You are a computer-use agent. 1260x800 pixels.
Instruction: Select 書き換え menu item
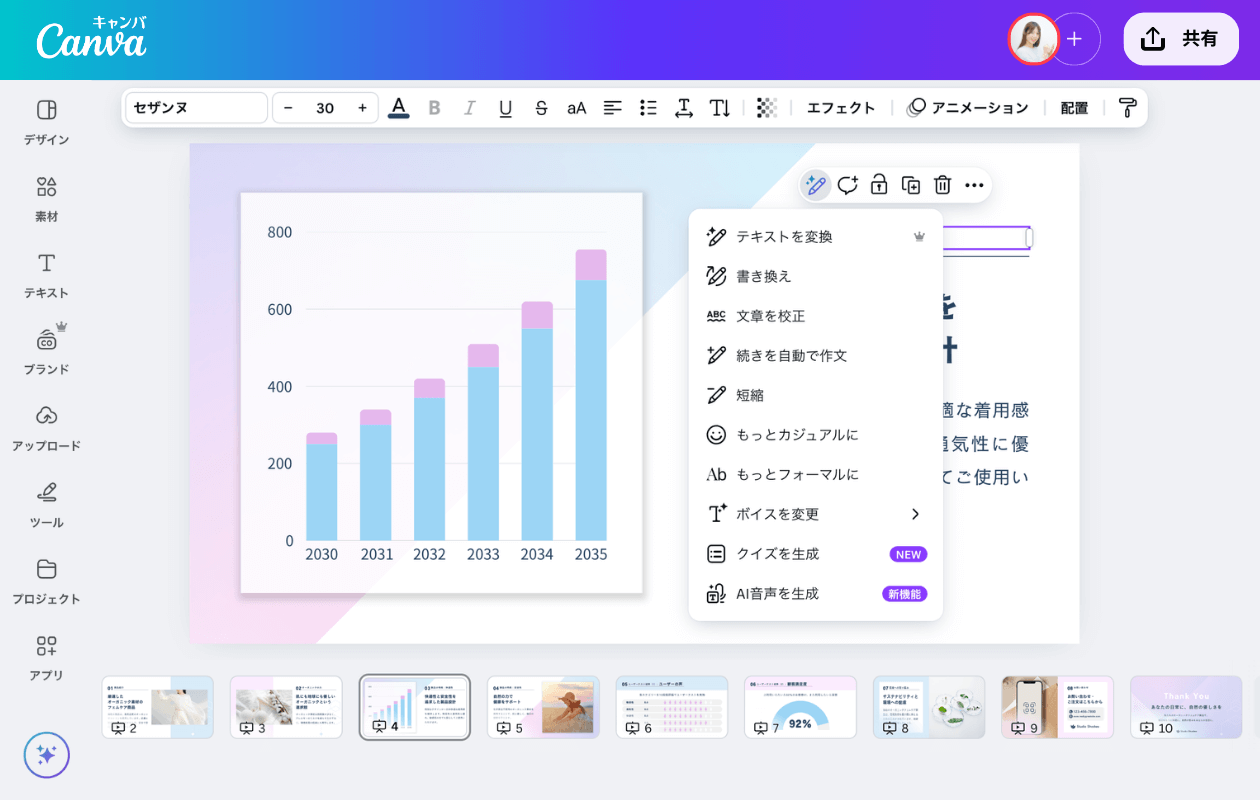click(x=816, y=276)
